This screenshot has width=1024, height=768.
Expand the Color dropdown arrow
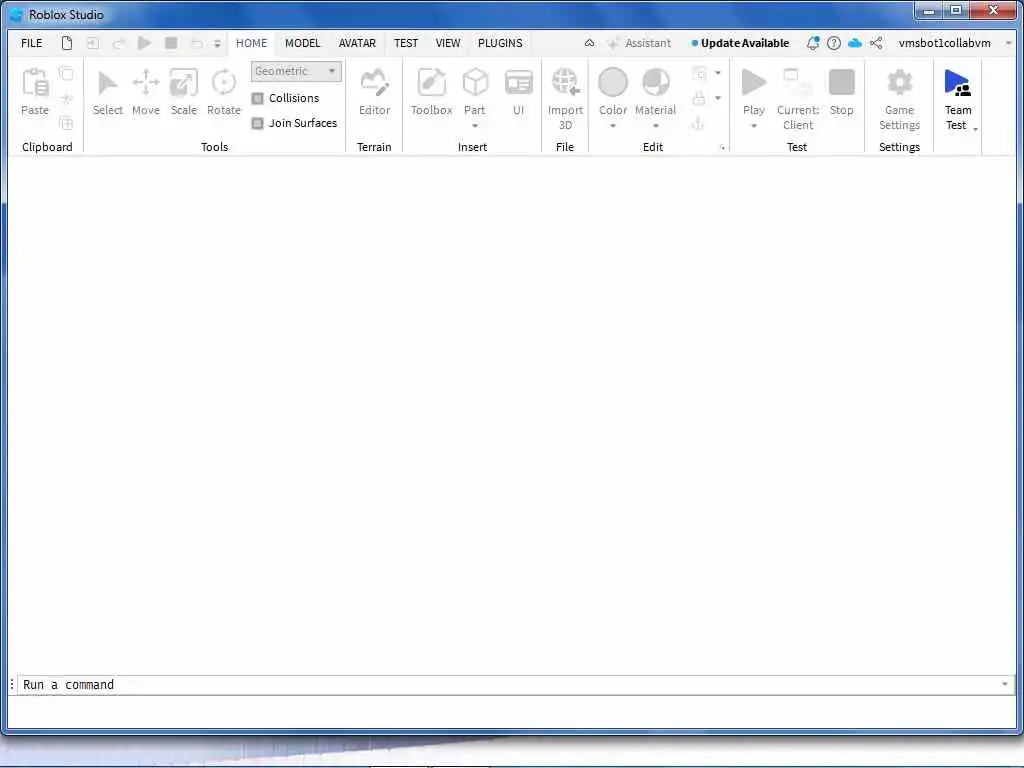point(613,126)
